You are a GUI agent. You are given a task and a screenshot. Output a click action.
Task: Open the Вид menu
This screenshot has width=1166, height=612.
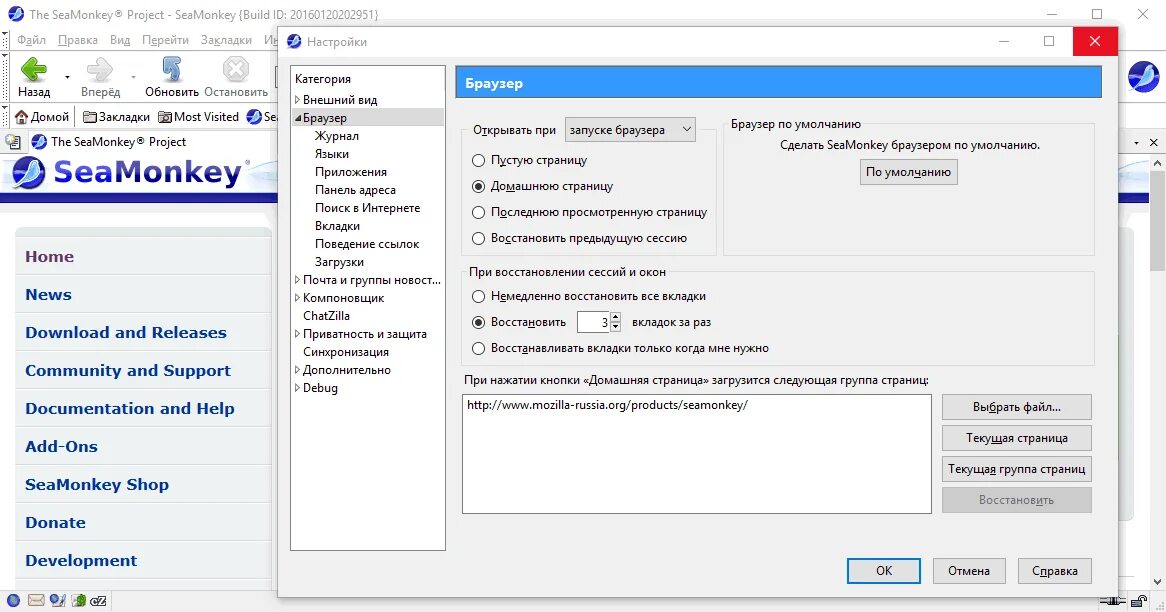click(x=120, y=39)
